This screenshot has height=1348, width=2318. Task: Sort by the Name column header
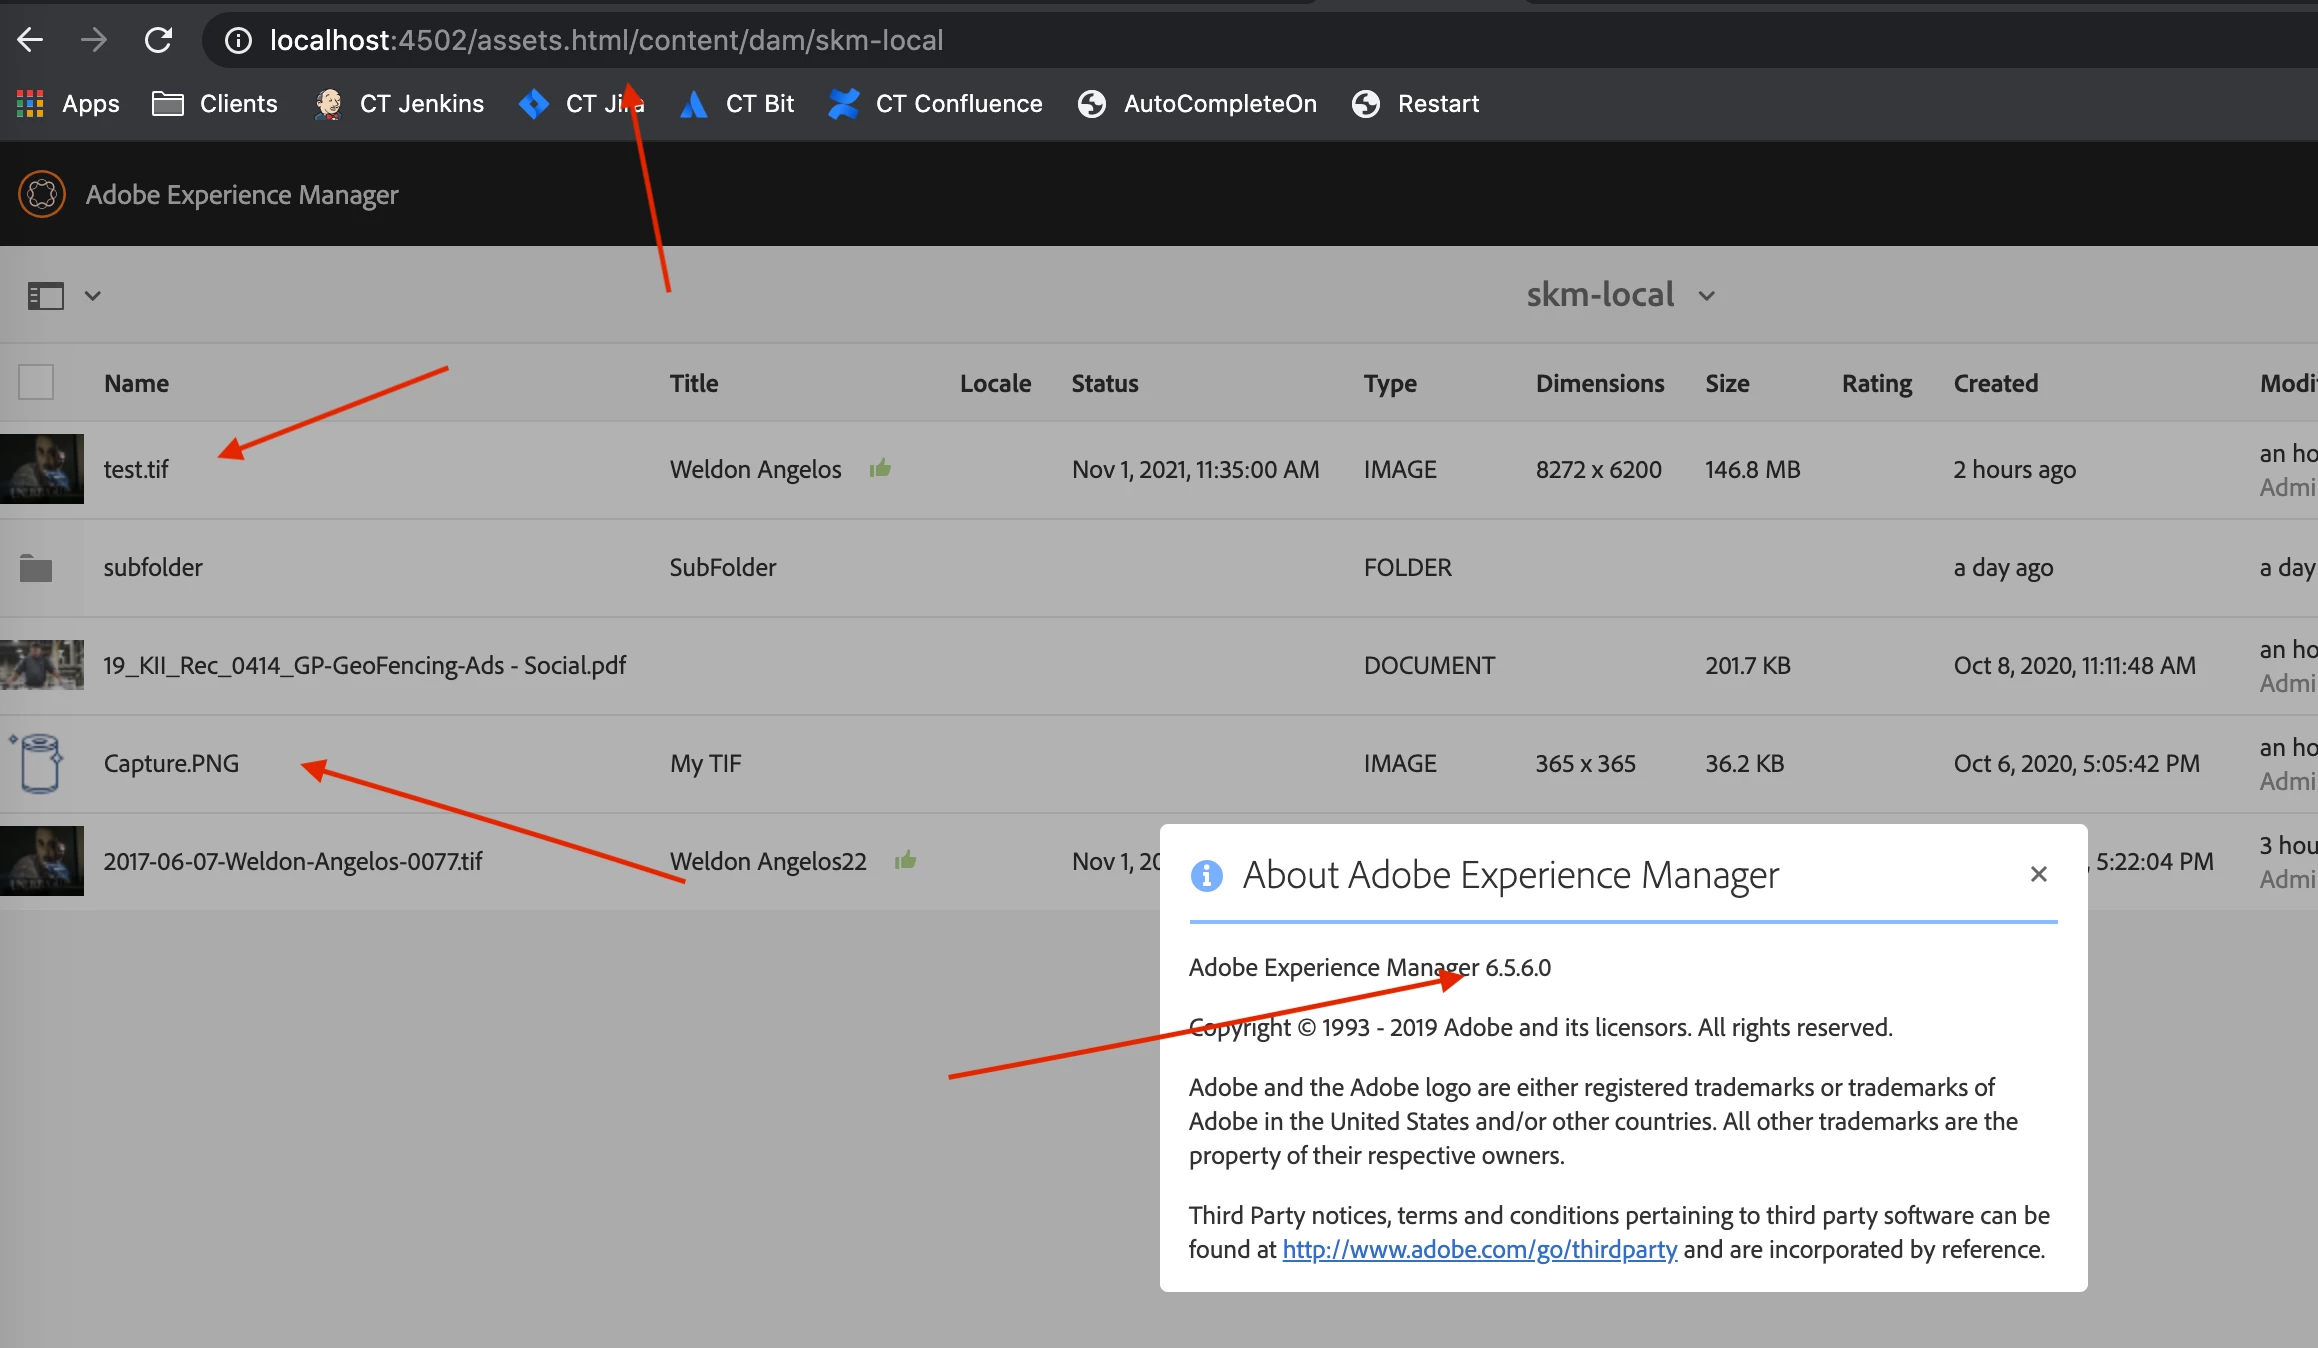coord(136,383)
